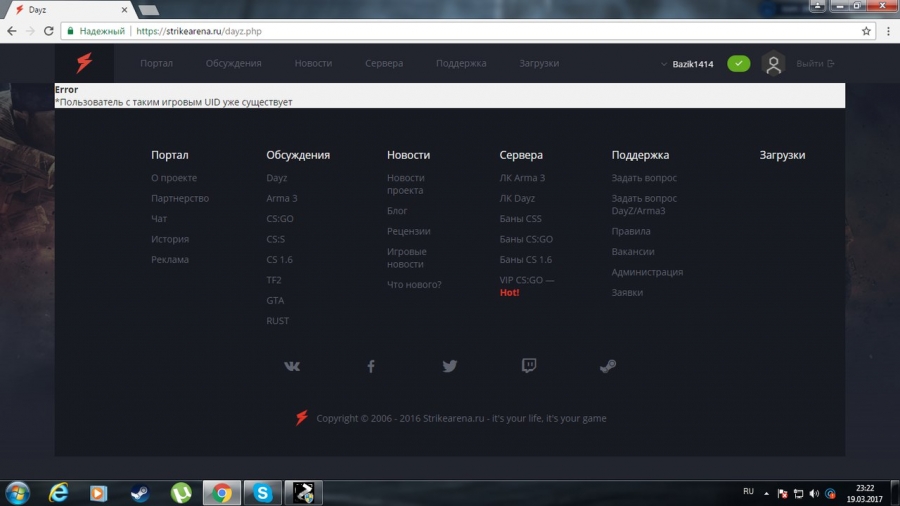900x506 pixels.
Task: Open the Рецензии link
Action: click(x=409, y=231)
